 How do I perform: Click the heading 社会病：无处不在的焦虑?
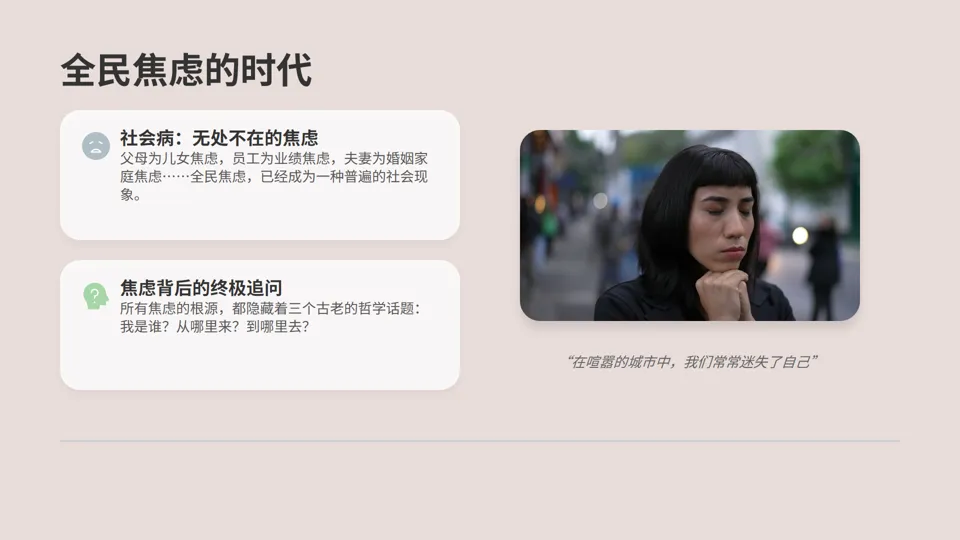[219, 138]
